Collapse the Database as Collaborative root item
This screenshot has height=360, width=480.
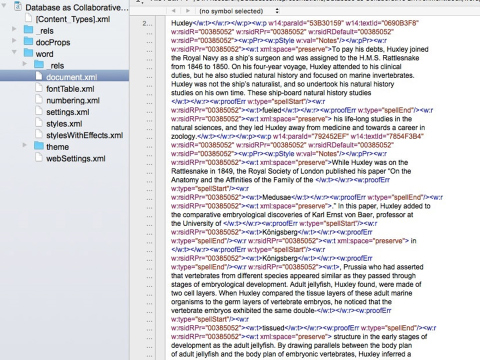(4, 5)
